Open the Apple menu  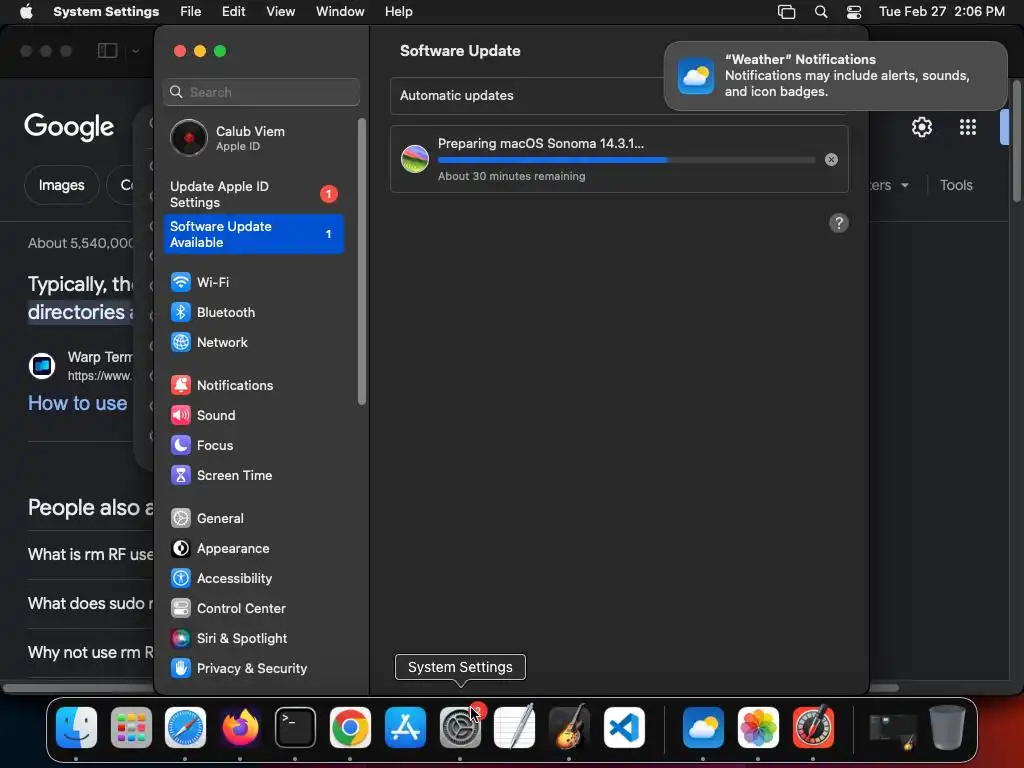point(26,12)
